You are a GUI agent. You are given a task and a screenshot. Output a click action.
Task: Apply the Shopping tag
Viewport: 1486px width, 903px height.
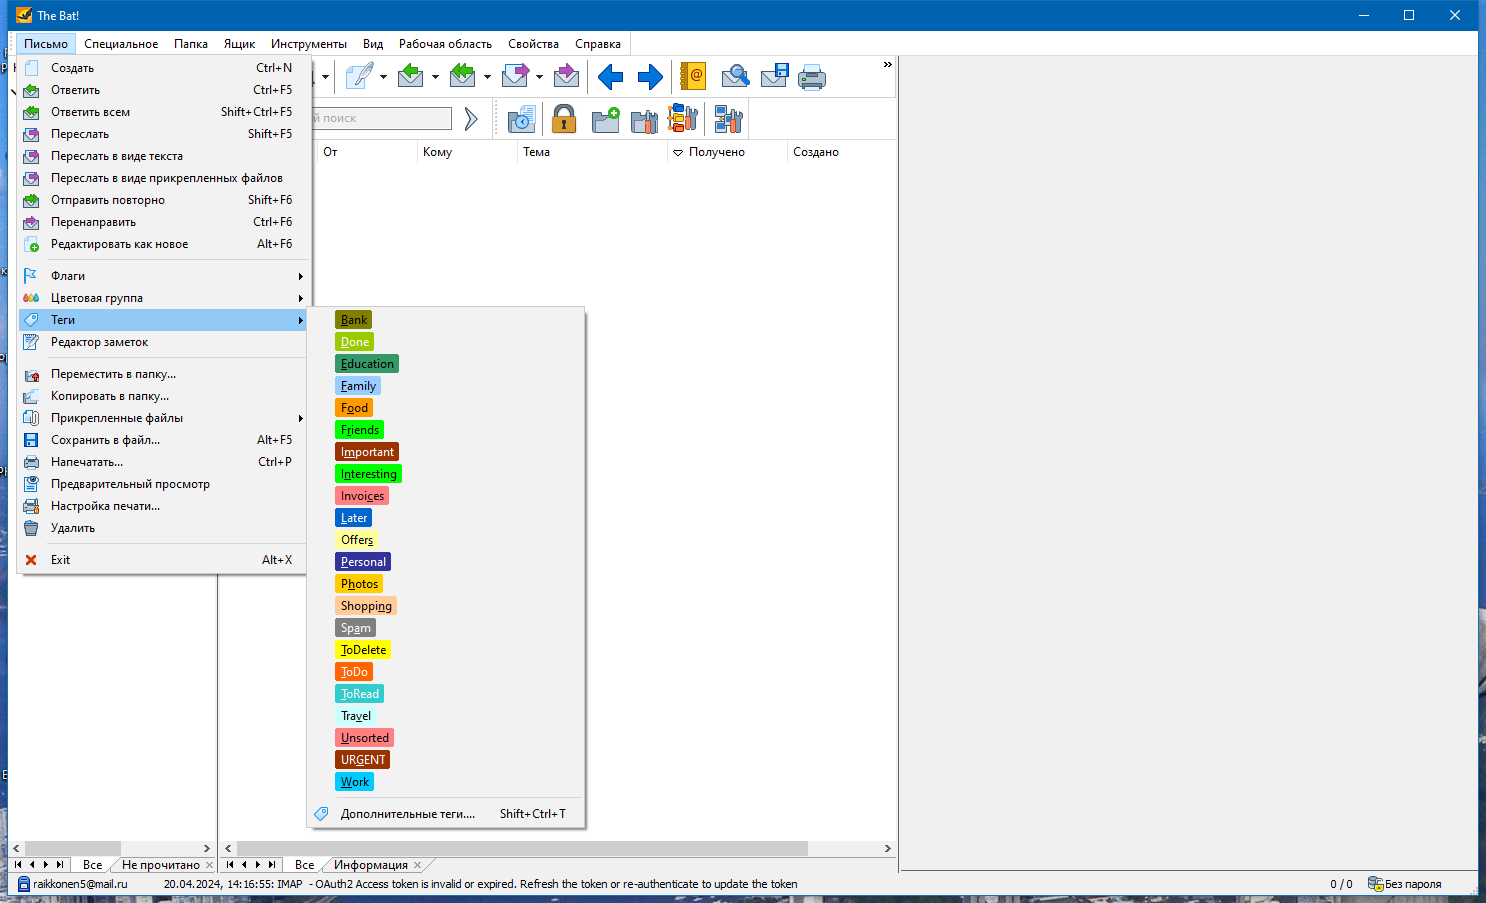point(366,606)
